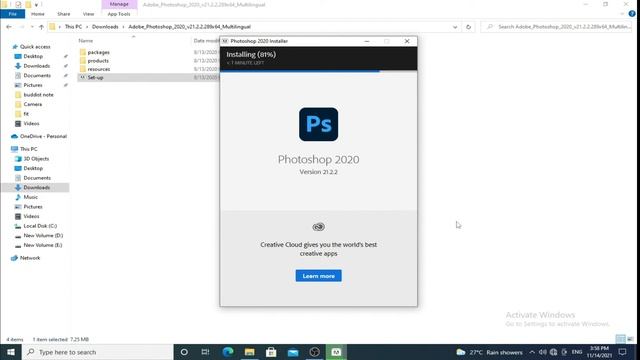Open the Share ribbon tab
Screen dimensions: 640x360
[x=64, y=14]
